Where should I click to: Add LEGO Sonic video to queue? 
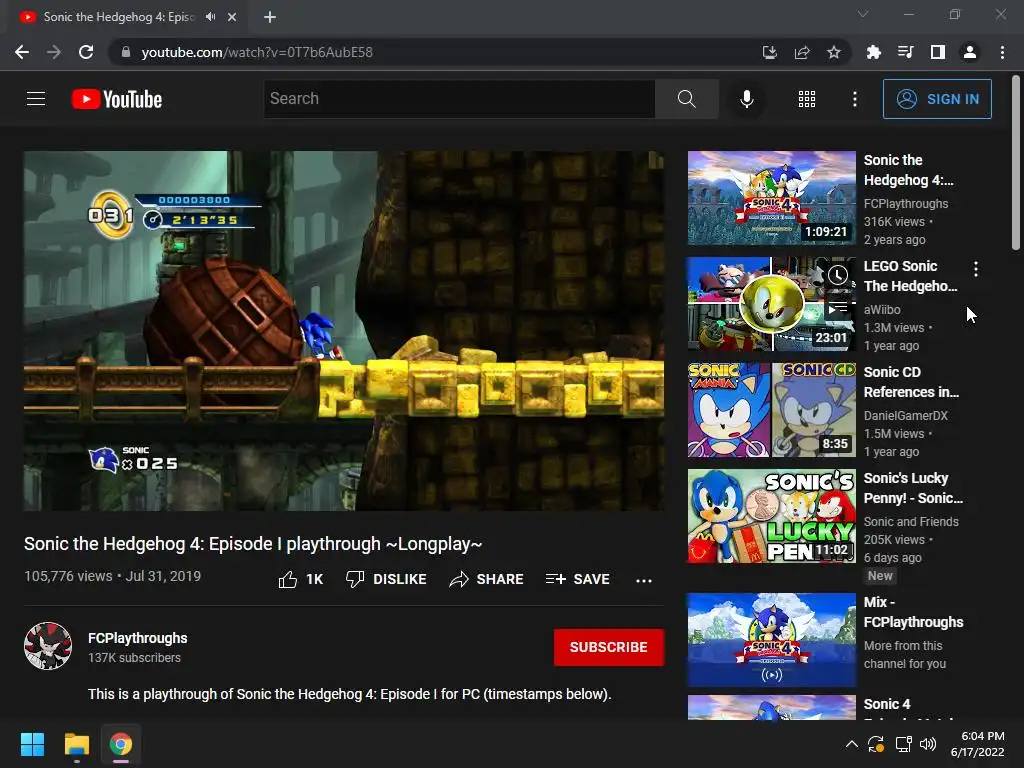[x=838, y=307]
